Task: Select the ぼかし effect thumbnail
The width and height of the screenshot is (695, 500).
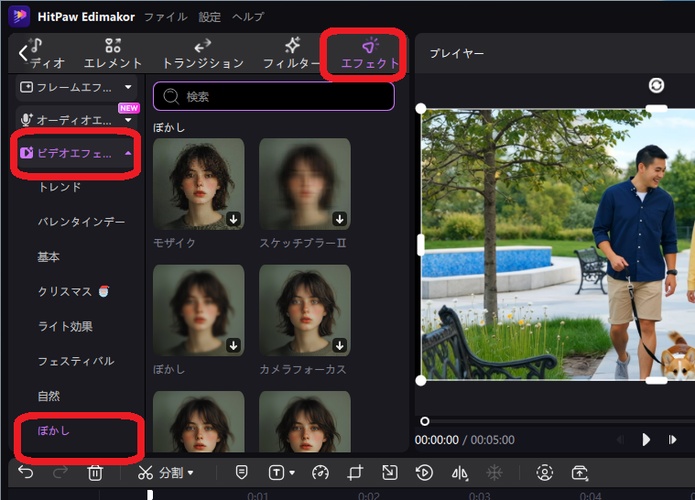Action: pos(199,310)
